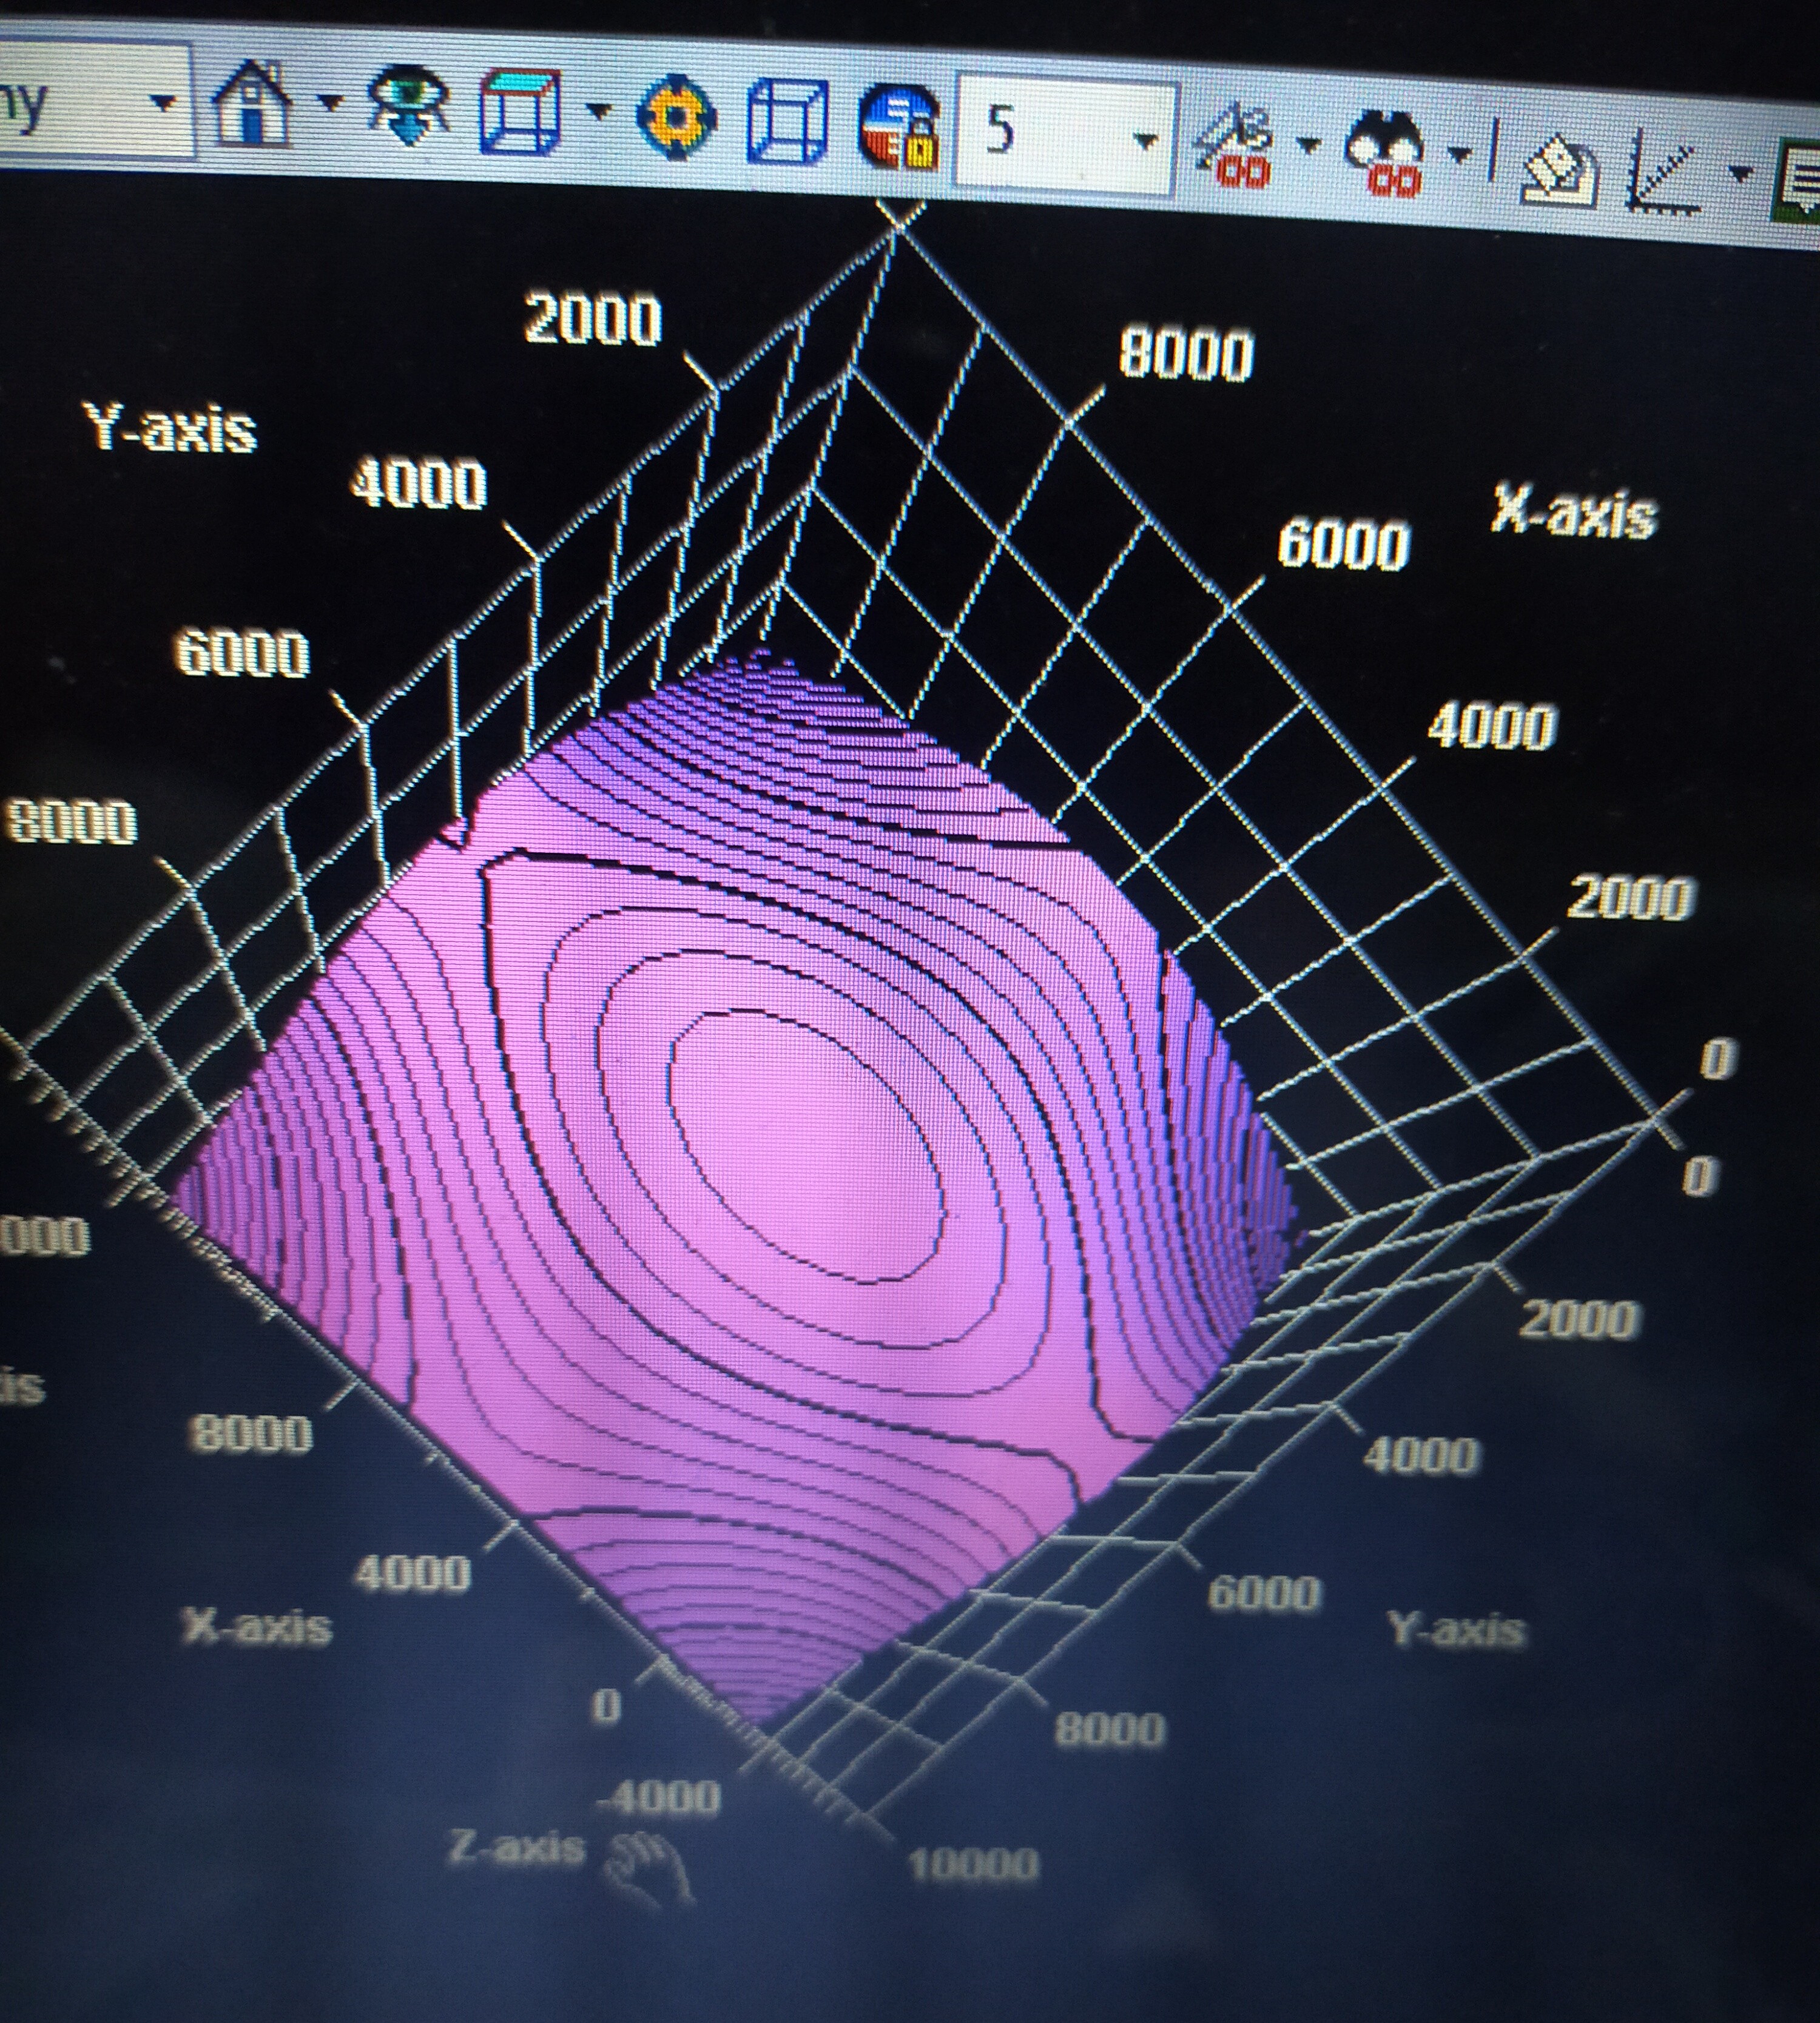Viewport: 1820px width, 2023px height.
Task: Open the dropdown arrow beside the axes icon
Action: click(1741, 174)
